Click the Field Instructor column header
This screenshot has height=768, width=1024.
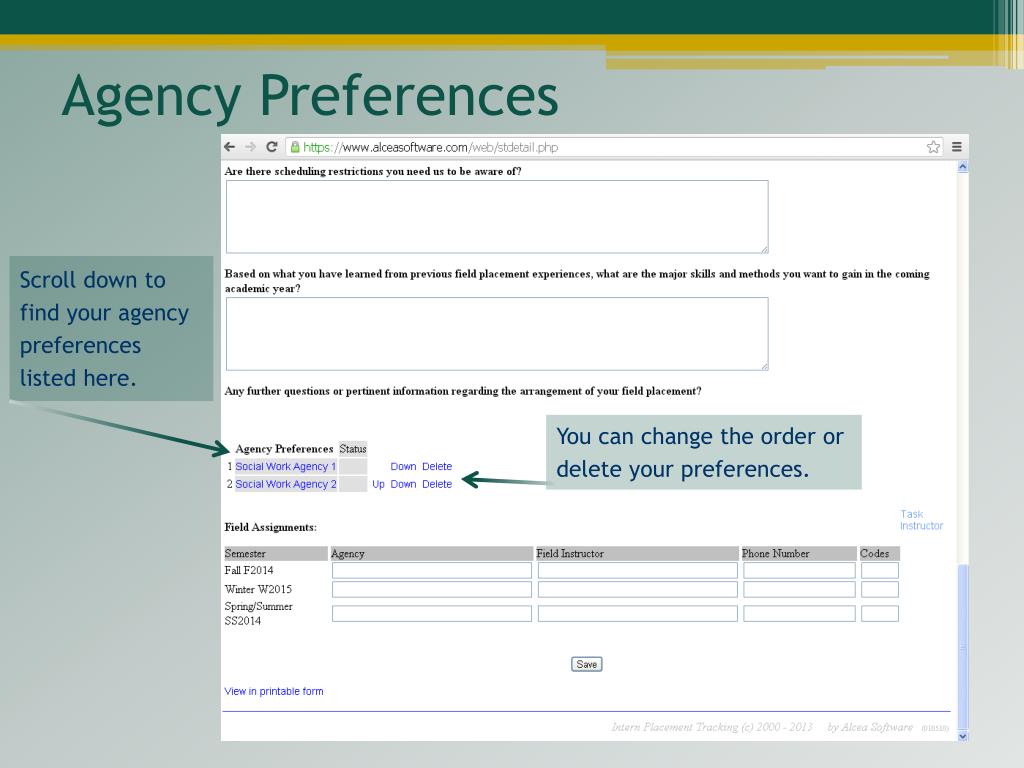point(637,554)
